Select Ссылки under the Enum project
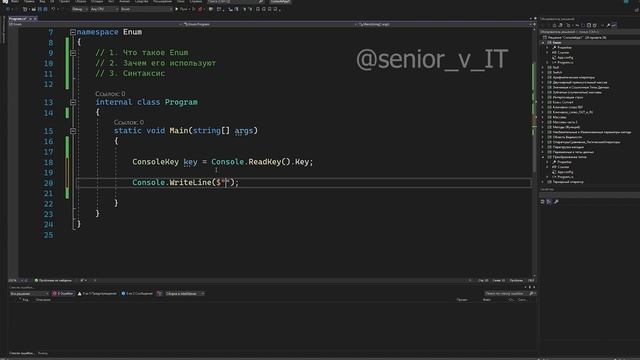 (563, 53)
